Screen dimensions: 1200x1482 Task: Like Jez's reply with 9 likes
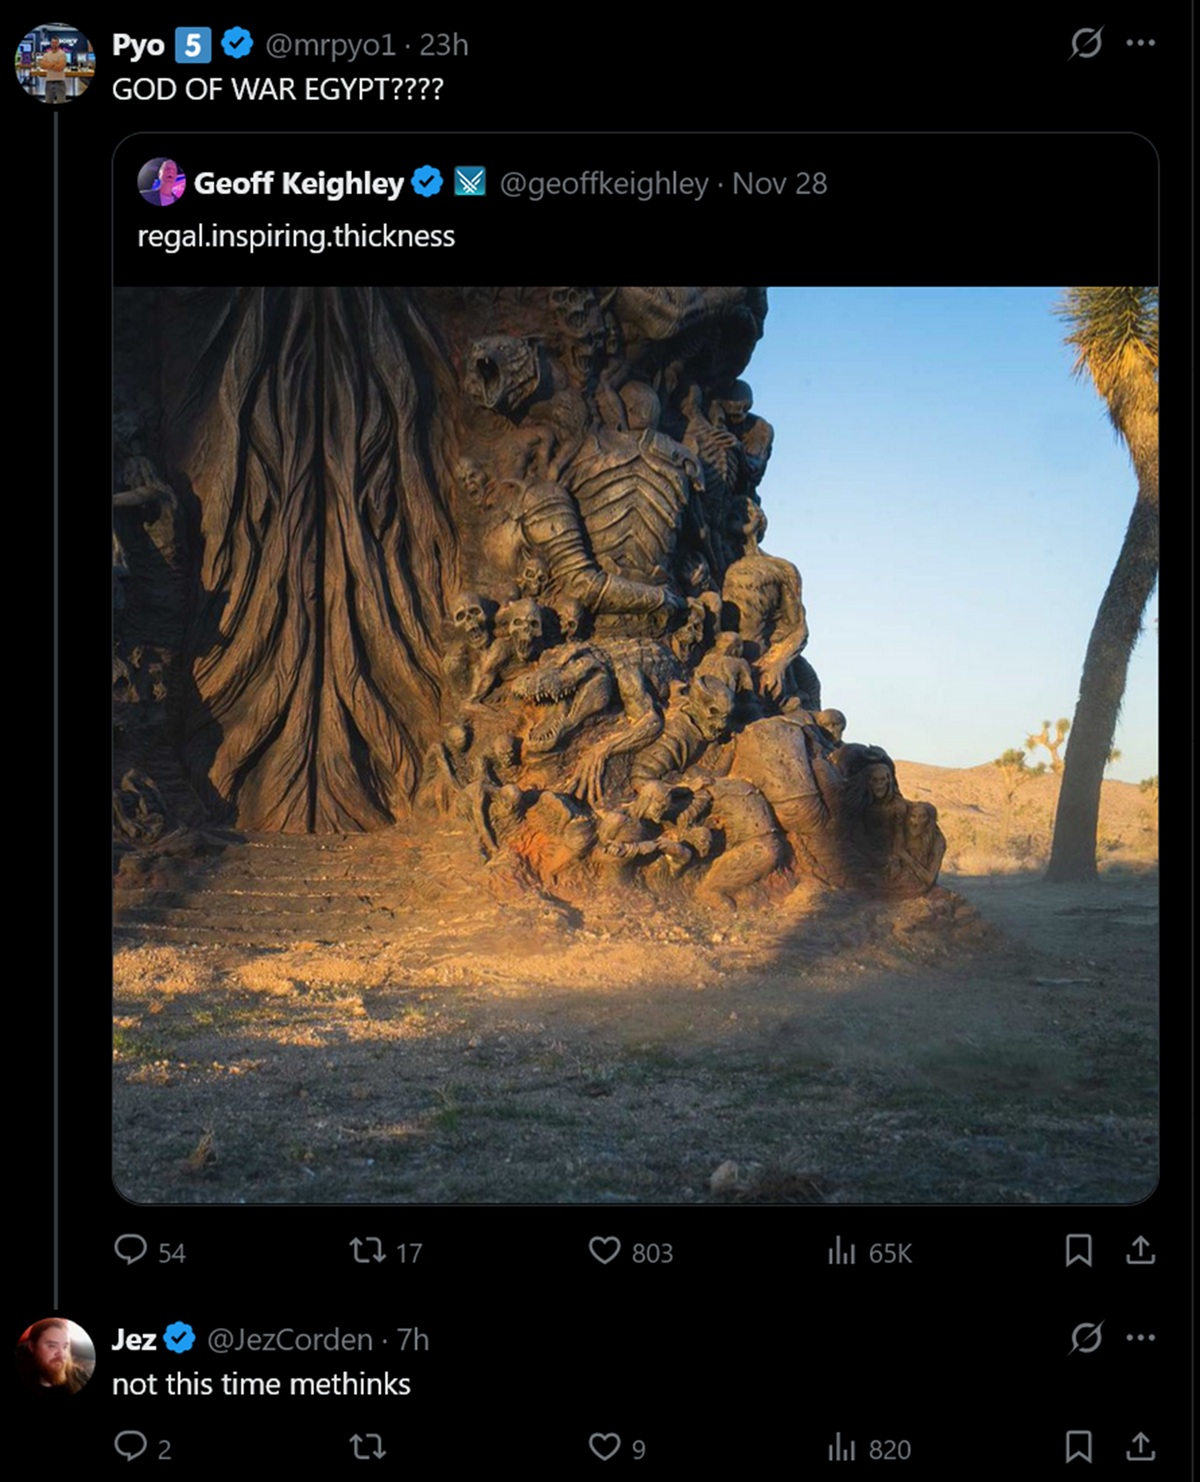[x=604, y=1447]
